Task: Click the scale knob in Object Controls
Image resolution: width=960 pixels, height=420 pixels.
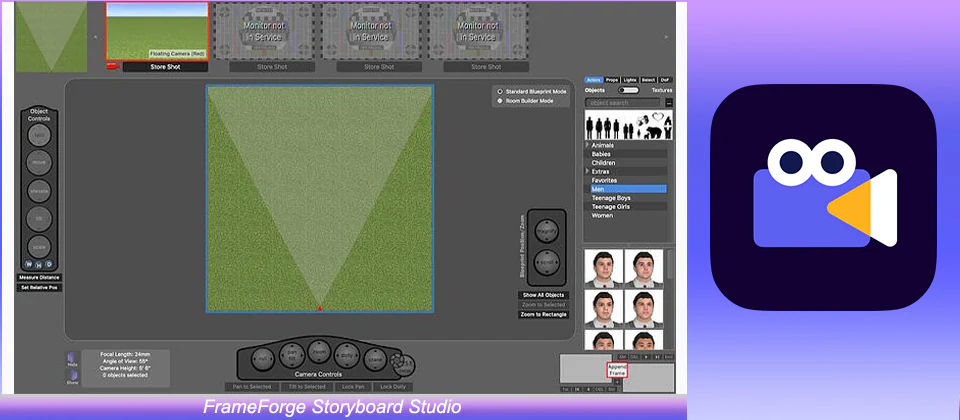Action: [39, 247]
